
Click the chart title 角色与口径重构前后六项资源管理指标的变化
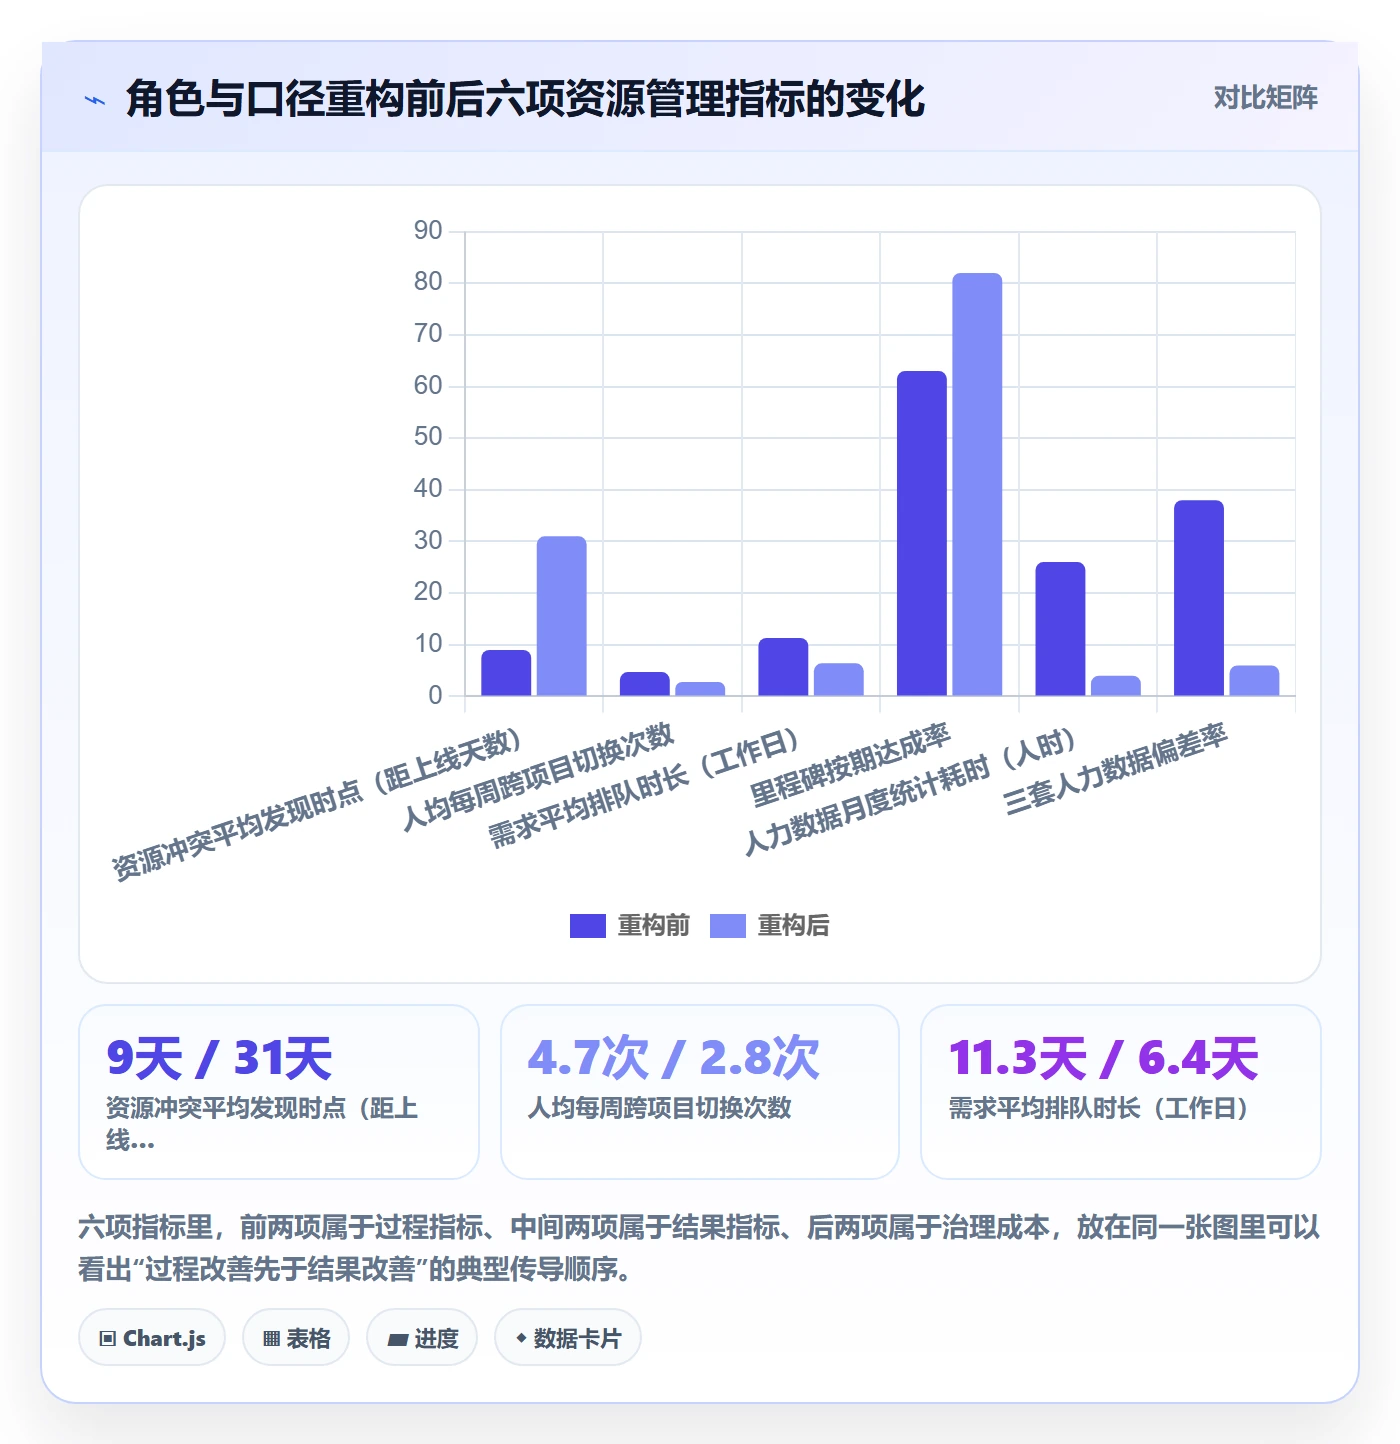pos(526,99)
